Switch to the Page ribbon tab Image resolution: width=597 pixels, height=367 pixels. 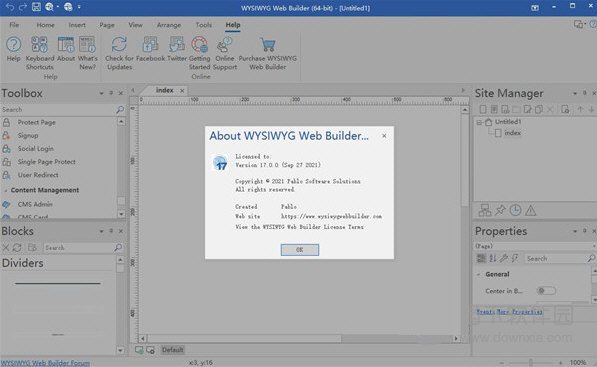tap(107, 25)
